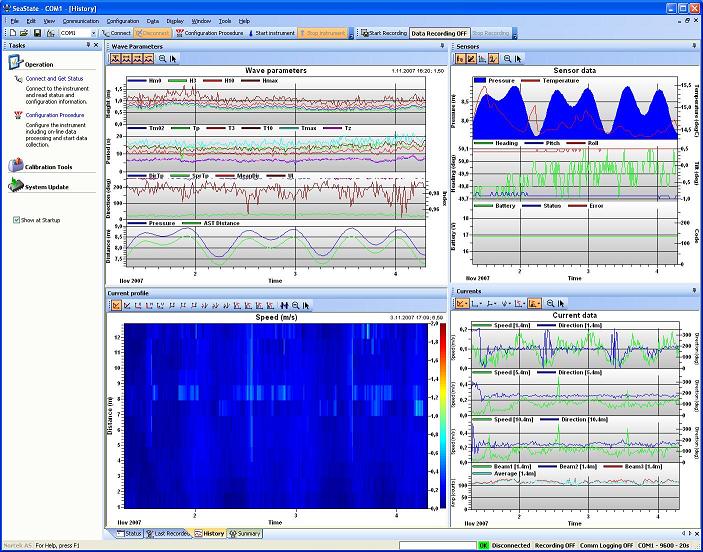Uncheck the Show at Startup checkbox
This screenshot has width=703, height=552.
[17, 219]
